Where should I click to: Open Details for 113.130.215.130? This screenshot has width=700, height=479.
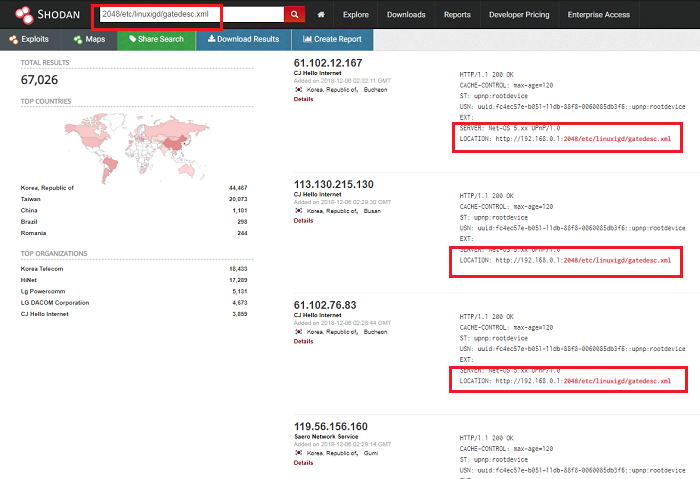point(303,221)
